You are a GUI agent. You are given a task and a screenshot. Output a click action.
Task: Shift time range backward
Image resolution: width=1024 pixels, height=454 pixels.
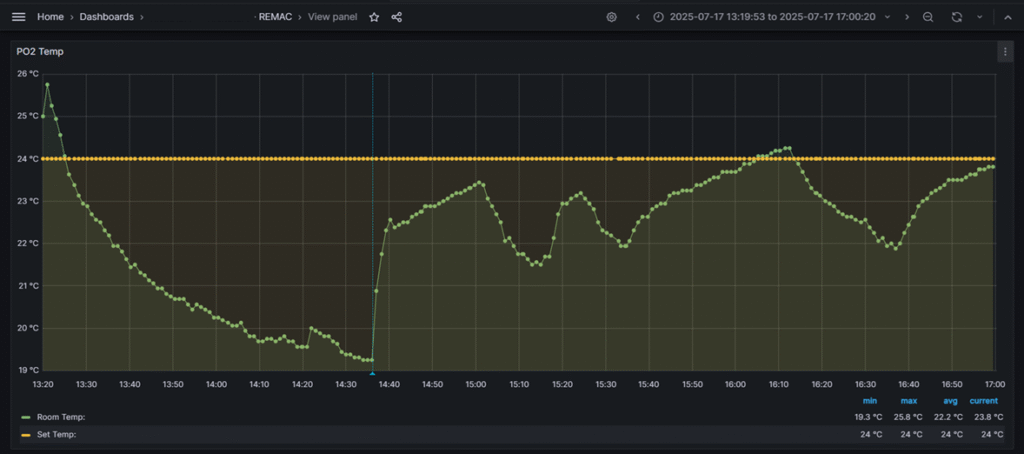637,17
